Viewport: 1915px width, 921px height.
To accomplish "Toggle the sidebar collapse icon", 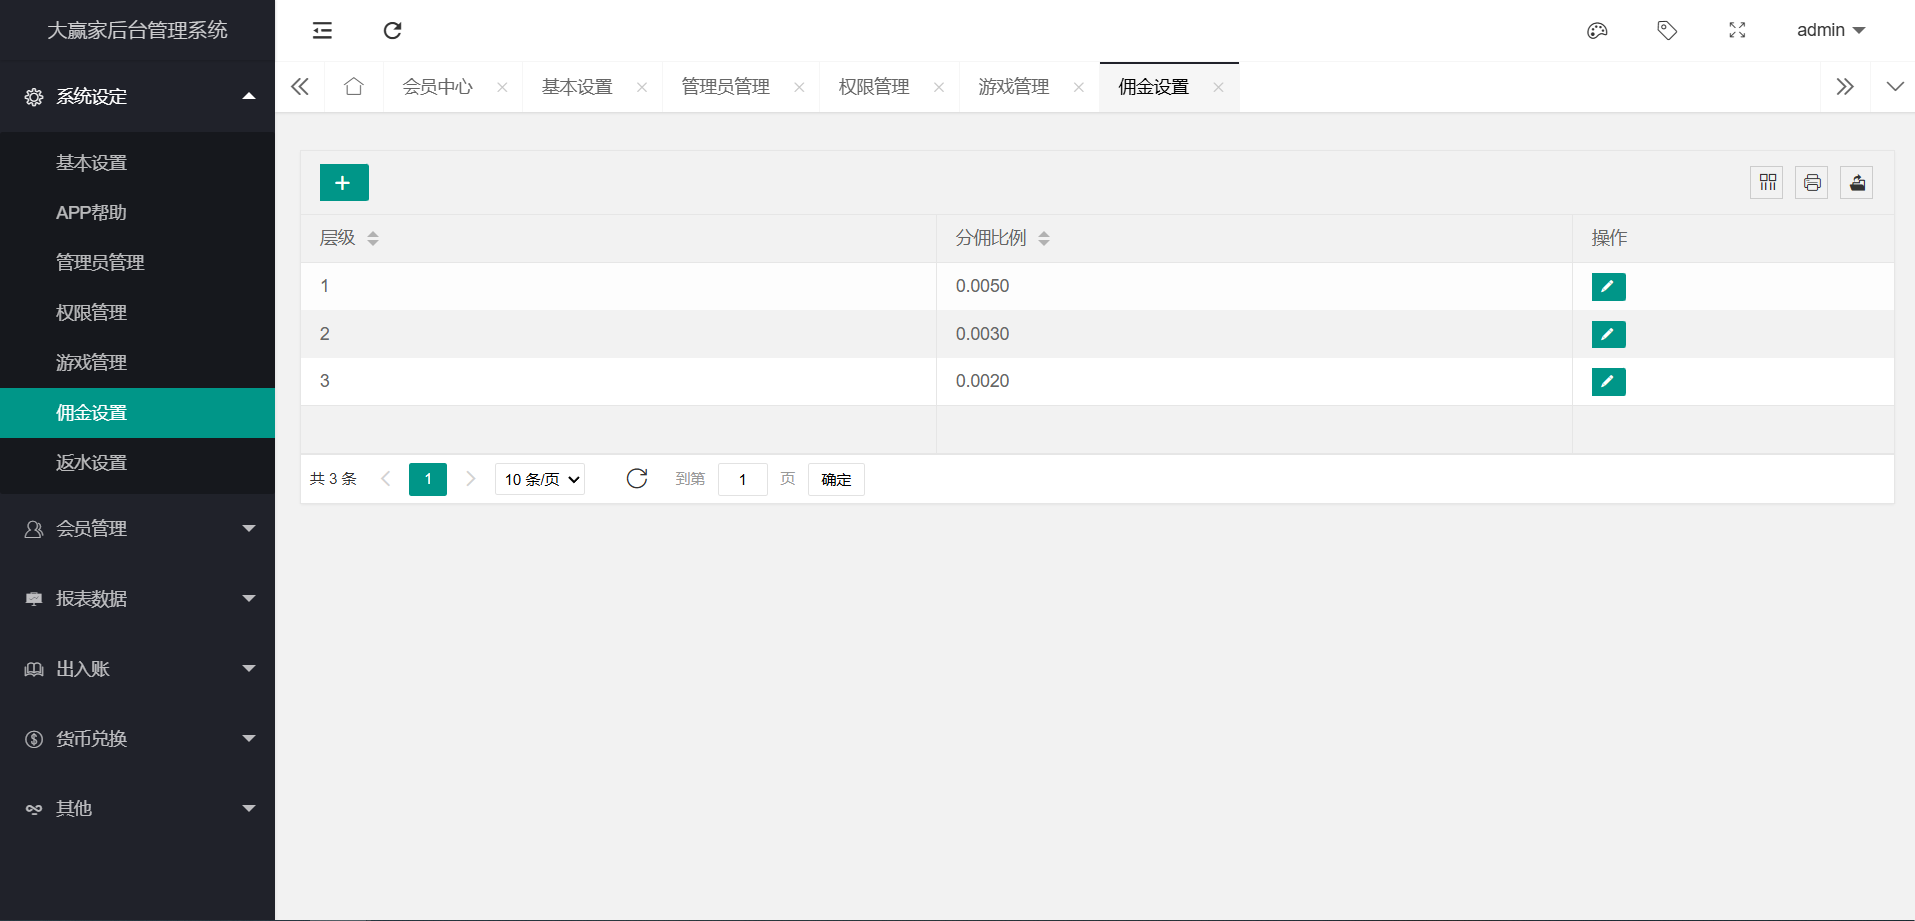I will (x=322, y=31).
